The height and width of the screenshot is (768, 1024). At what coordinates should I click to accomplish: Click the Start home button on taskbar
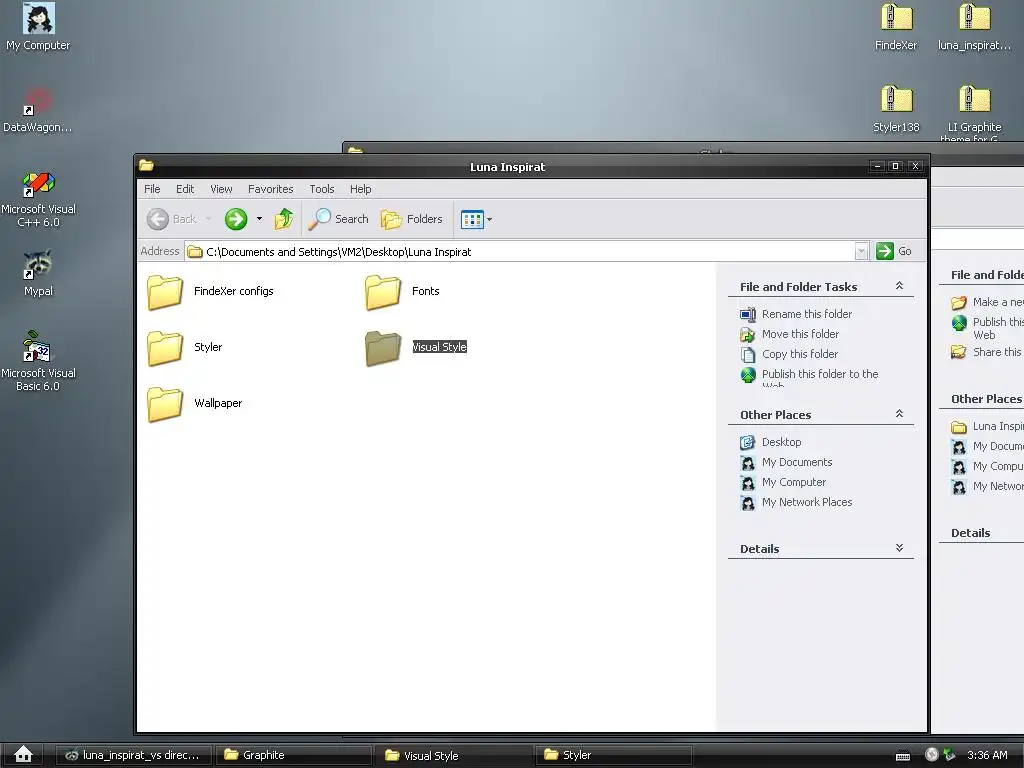coord(23,754)
